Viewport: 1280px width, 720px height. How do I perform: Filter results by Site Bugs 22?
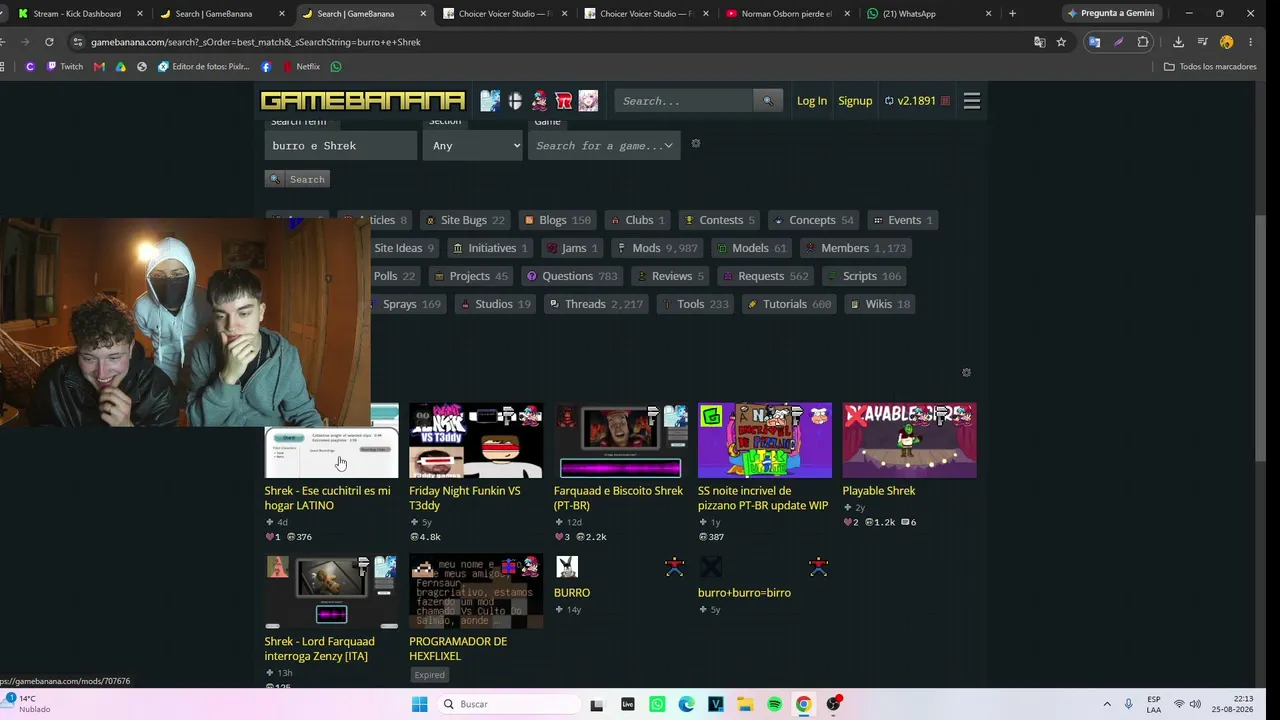tap(465, 220)
